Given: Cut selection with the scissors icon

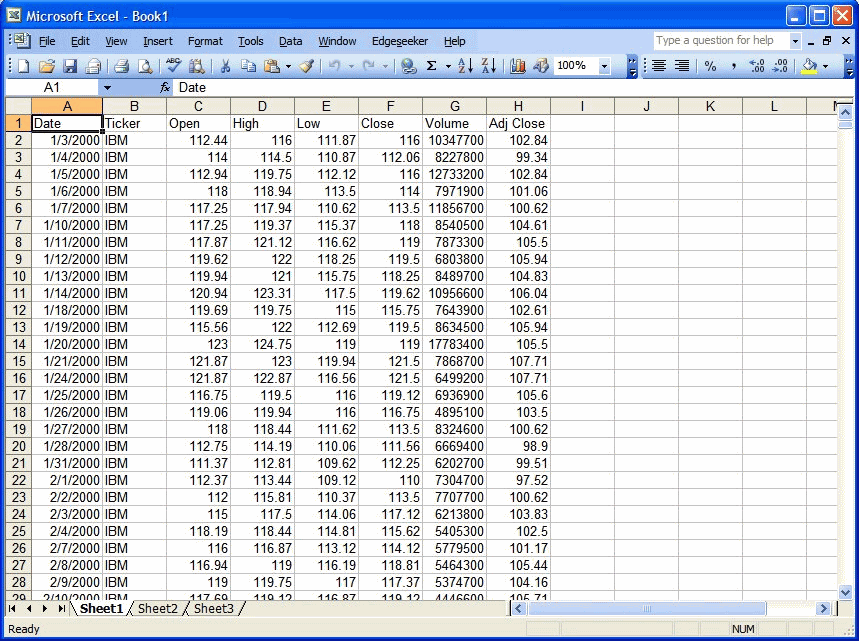Looking at the screenshot, I should 225,66.
